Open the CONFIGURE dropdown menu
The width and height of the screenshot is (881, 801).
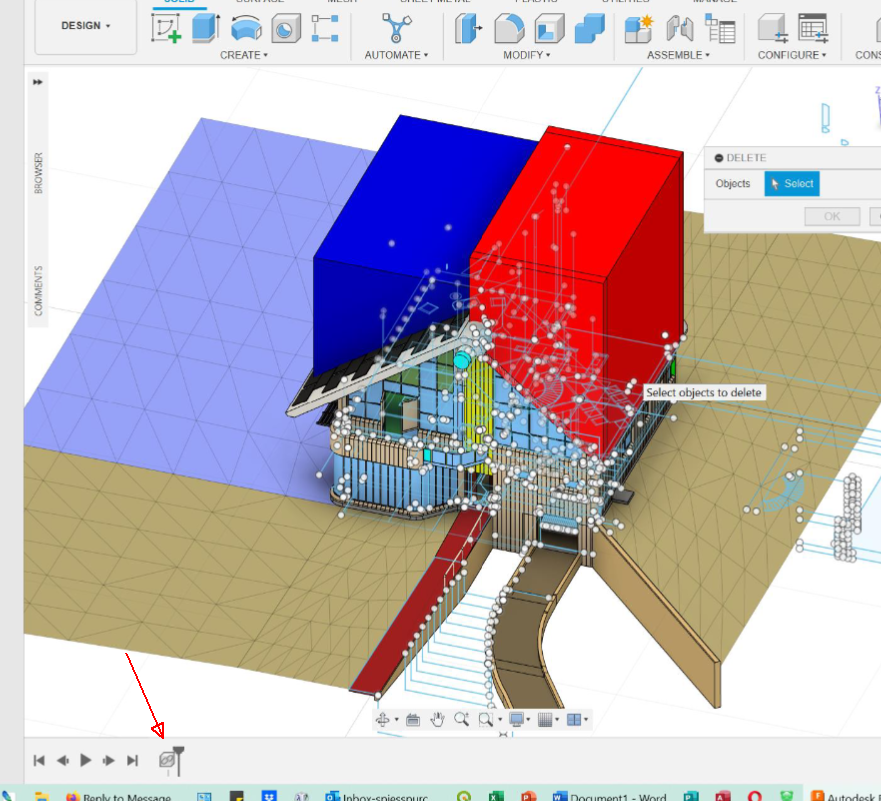click(791, 55)
